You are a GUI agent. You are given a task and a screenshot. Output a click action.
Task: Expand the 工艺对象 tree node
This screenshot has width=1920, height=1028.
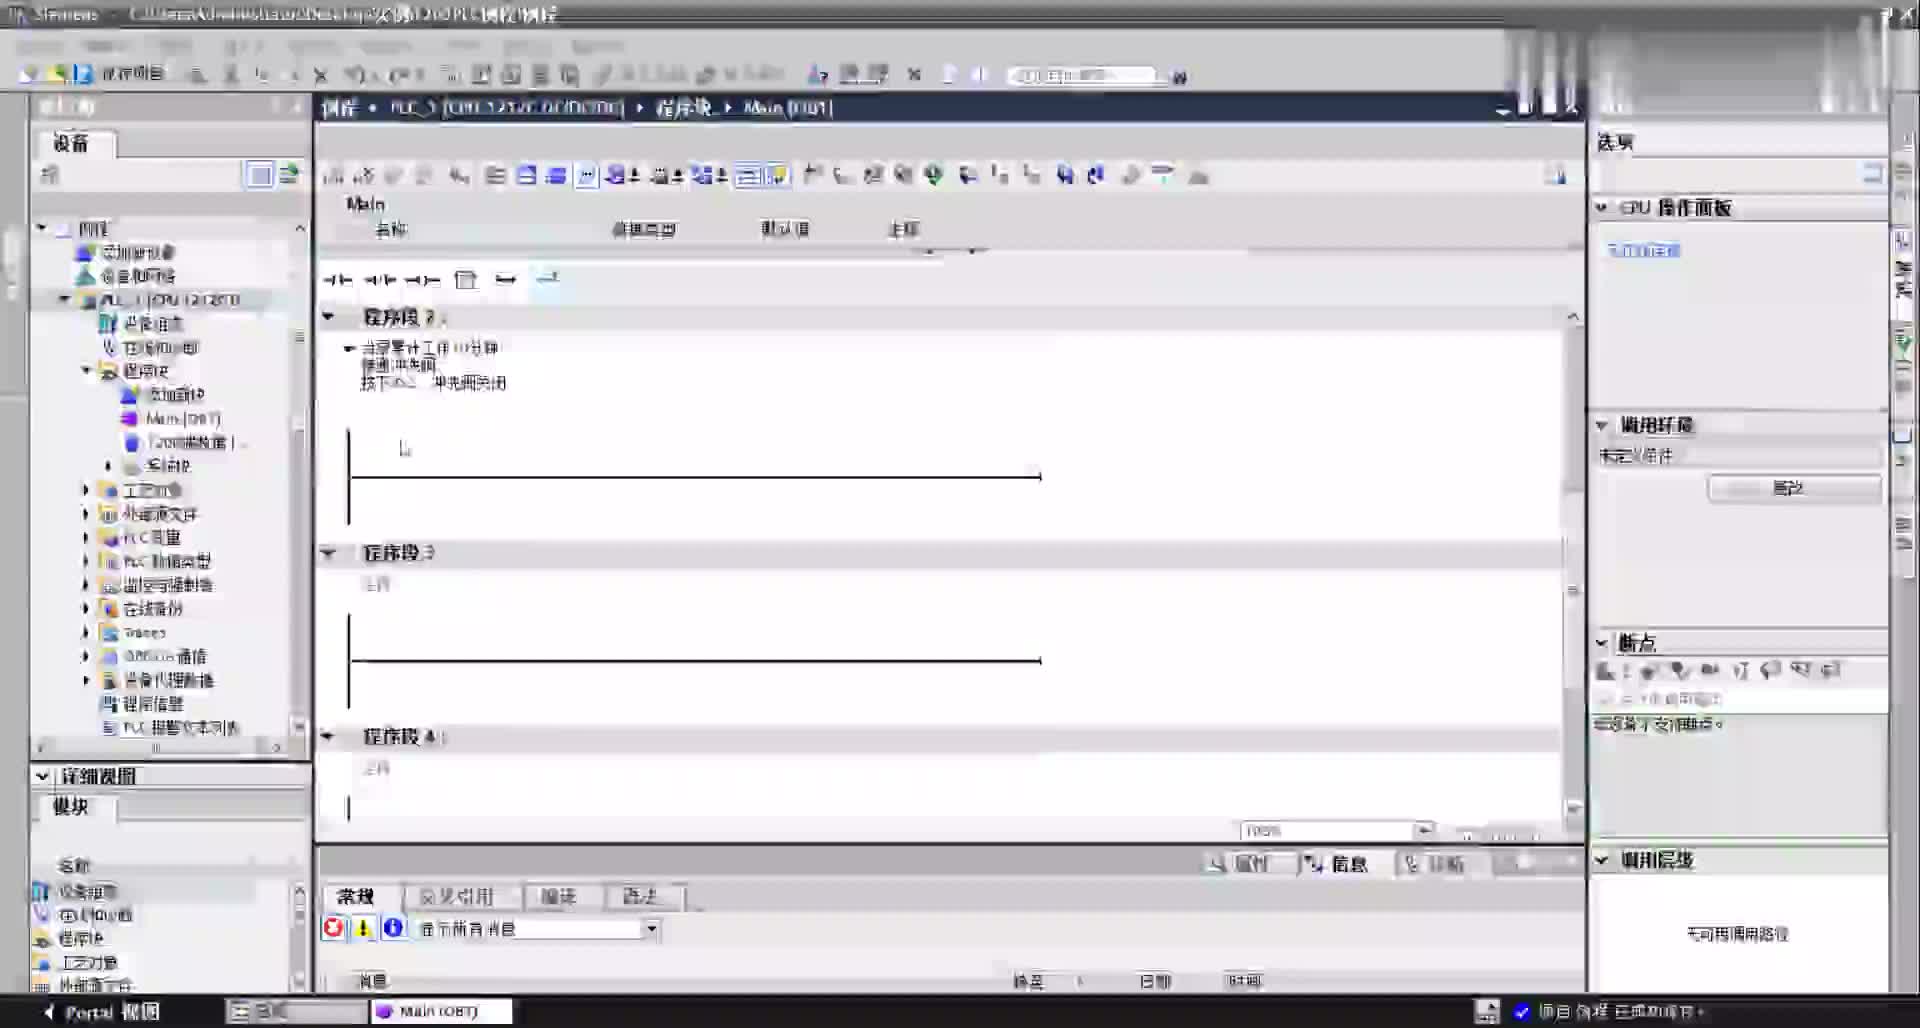click(x=86, y=490)
